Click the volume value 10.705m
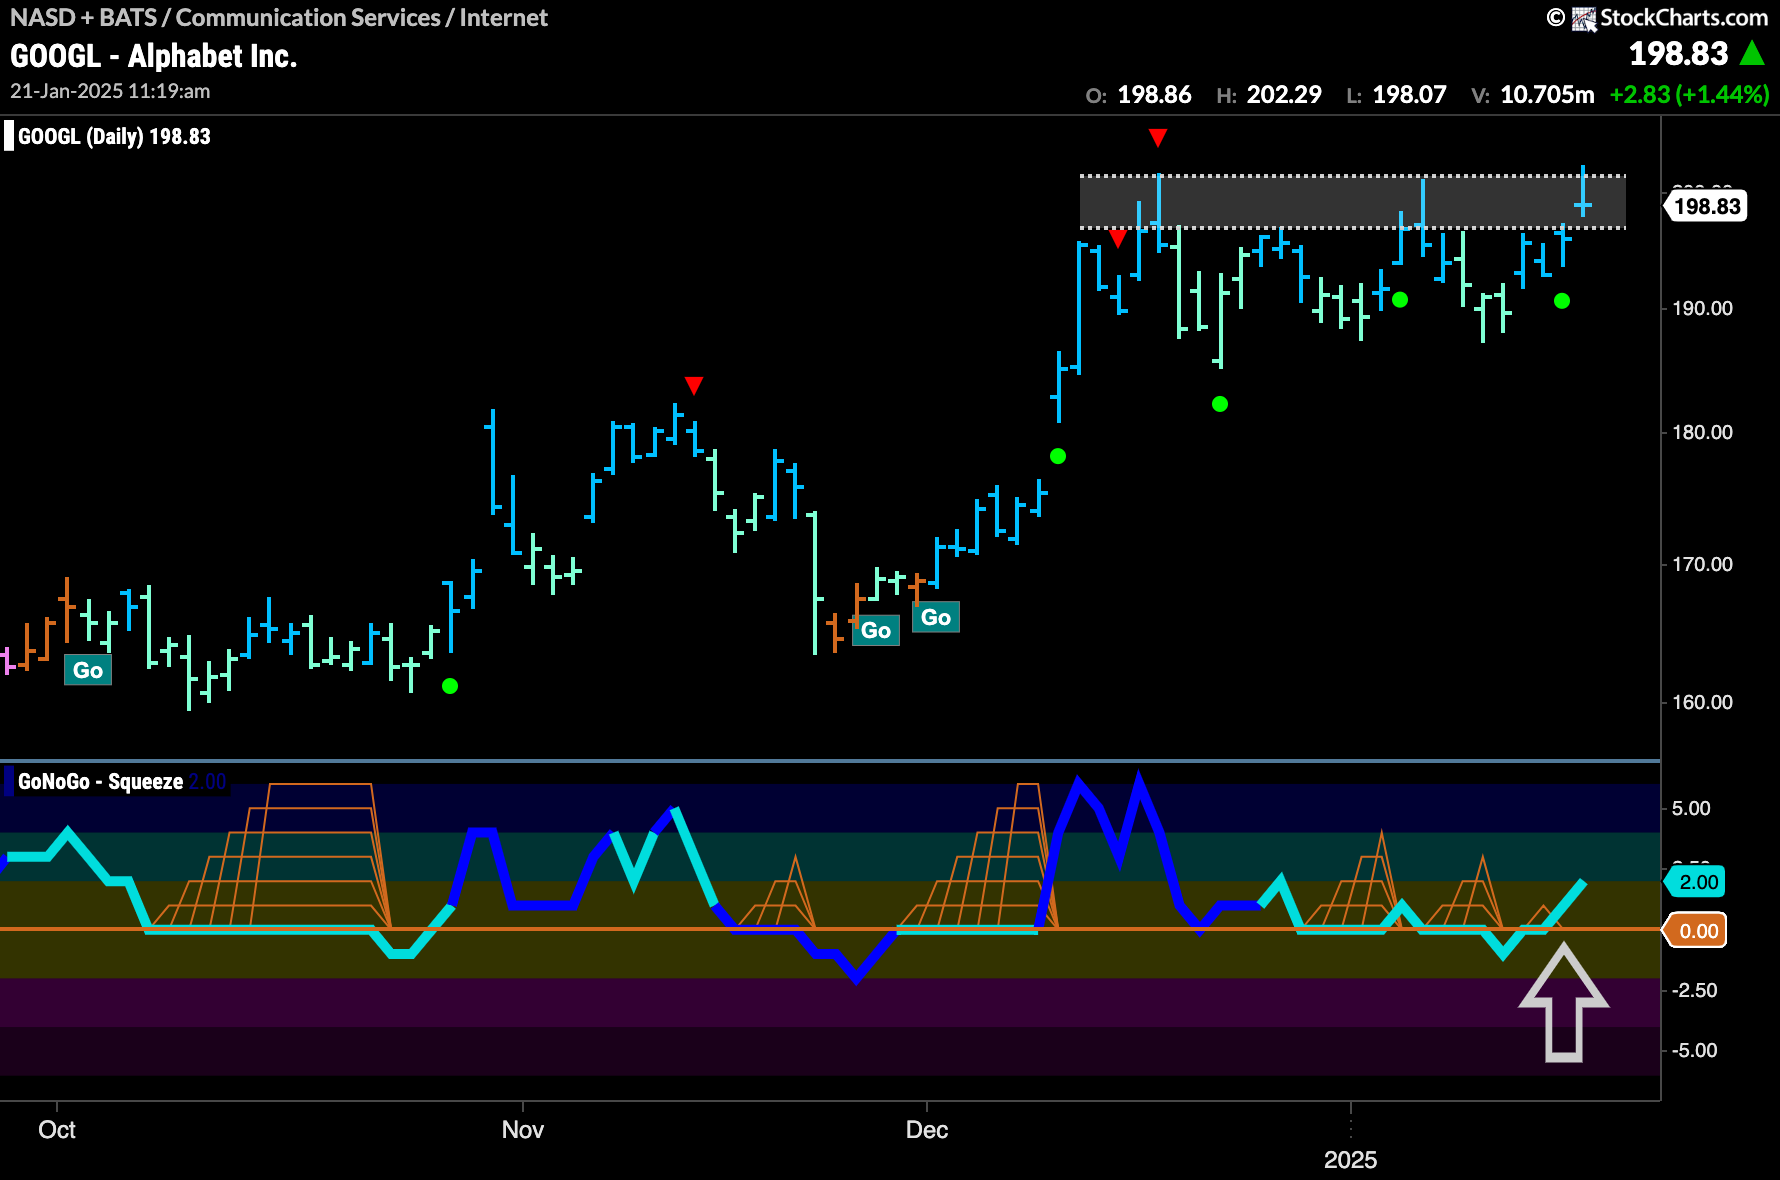This screenshot has width=1780, height=1180. pyautogui.click(x=1547, y=95)
